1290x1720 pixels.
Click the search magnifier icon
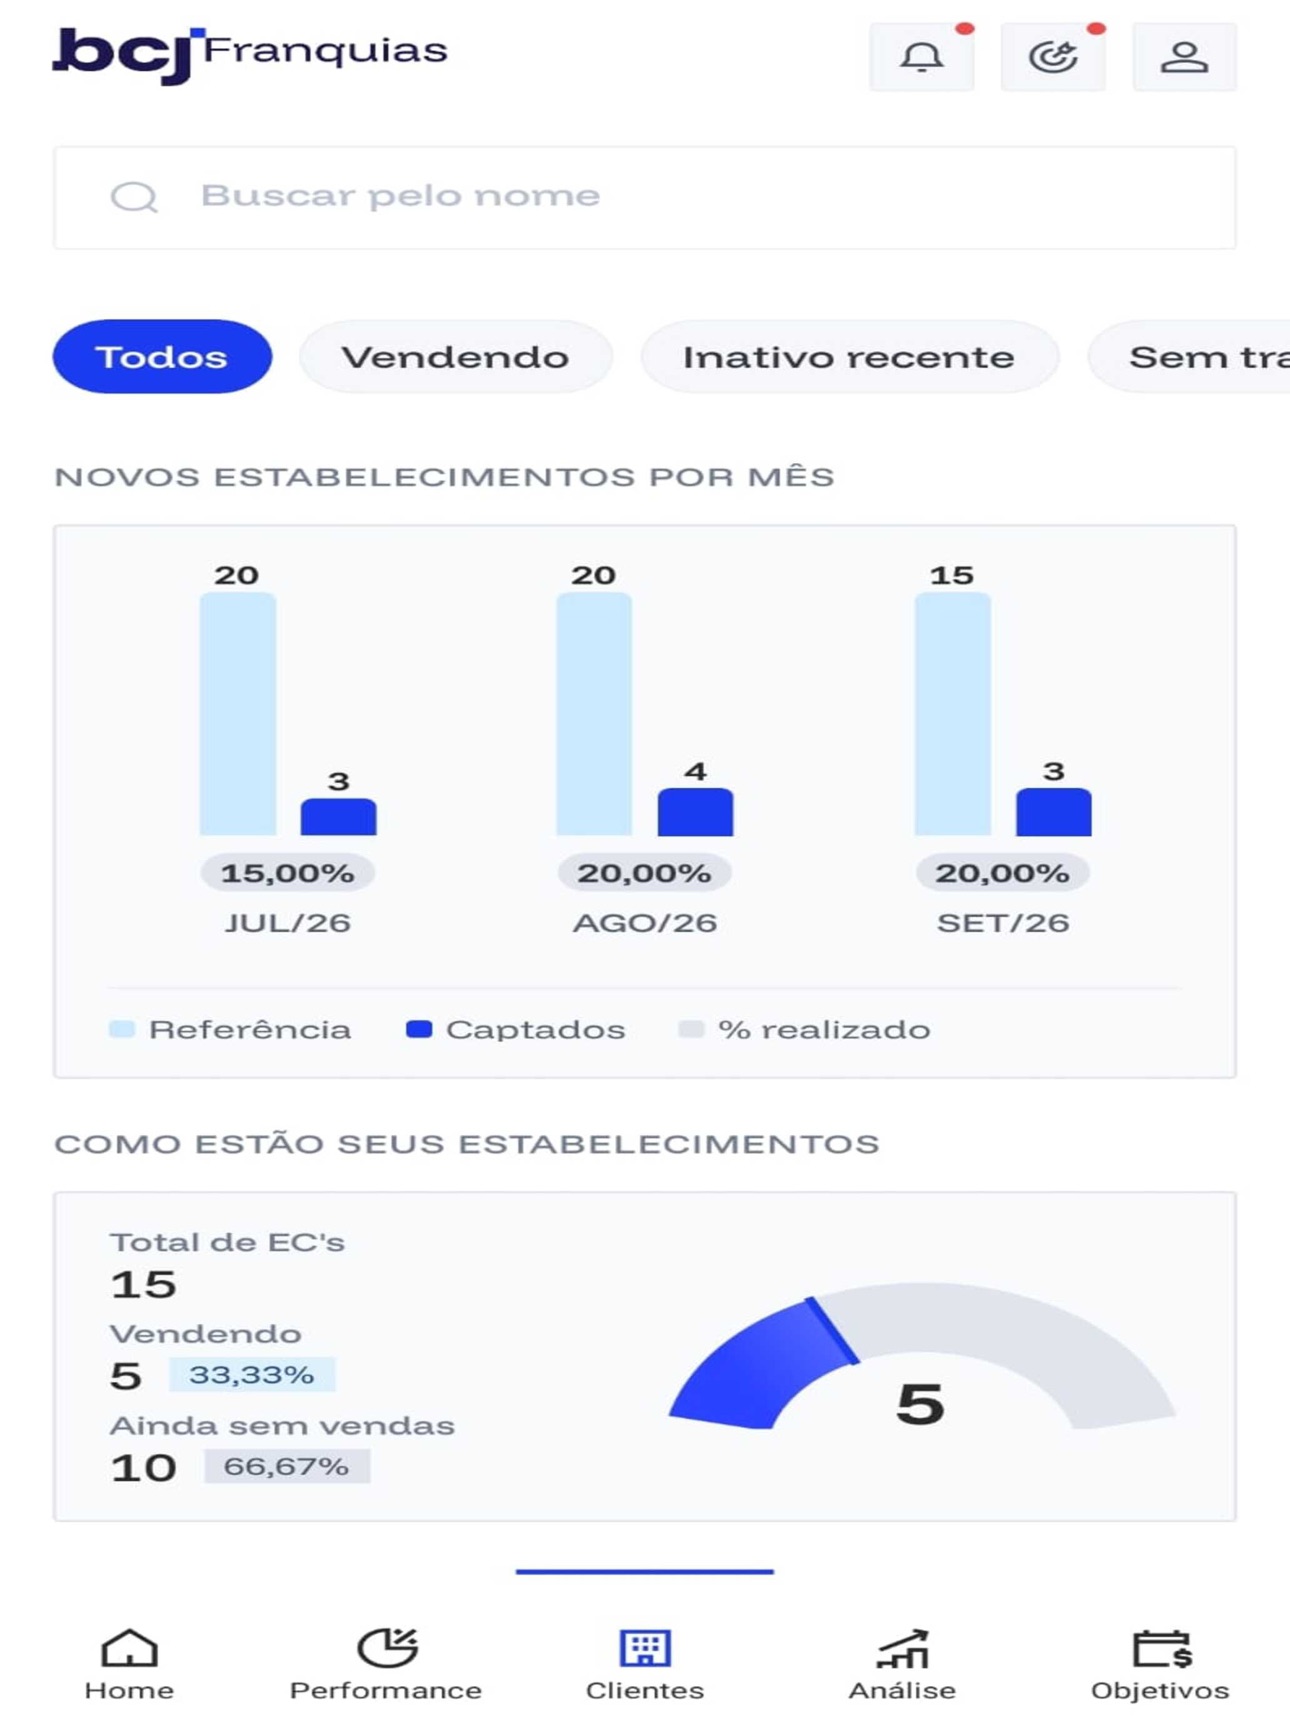(134, 197)
